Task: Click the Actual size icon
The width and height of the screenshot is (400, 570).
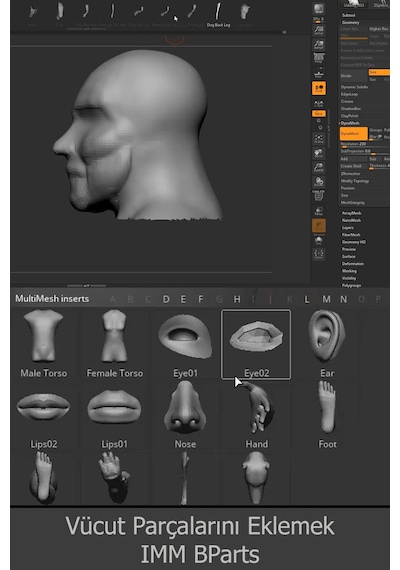Action: click(x=319, y=31)
